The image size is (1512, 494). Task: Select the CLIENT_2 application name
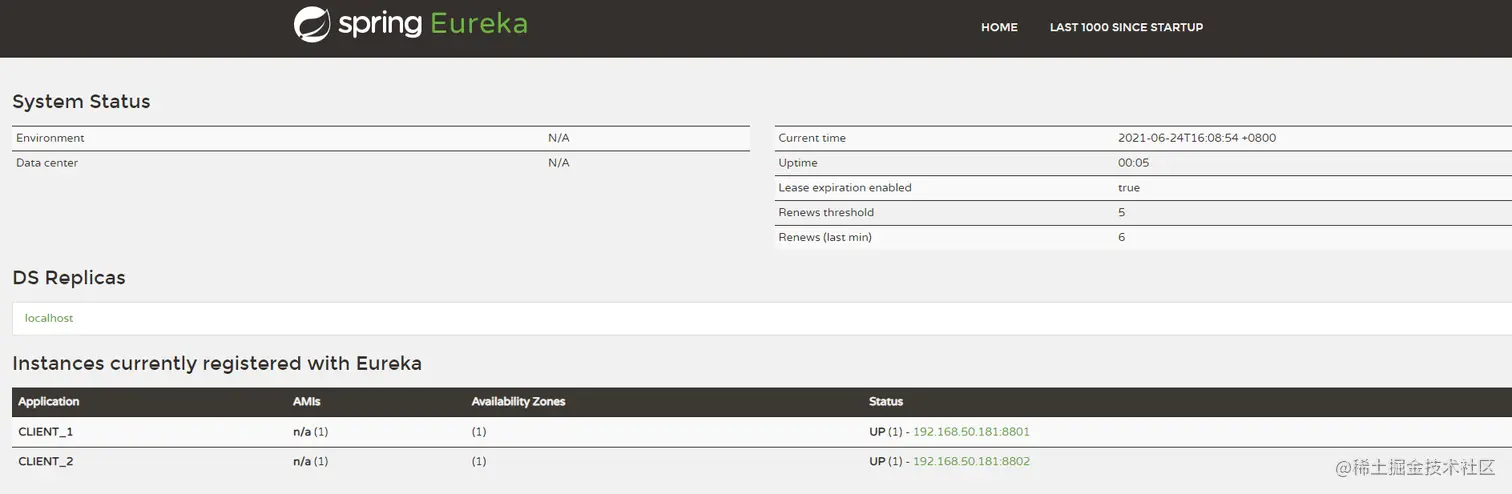(46, 462)
